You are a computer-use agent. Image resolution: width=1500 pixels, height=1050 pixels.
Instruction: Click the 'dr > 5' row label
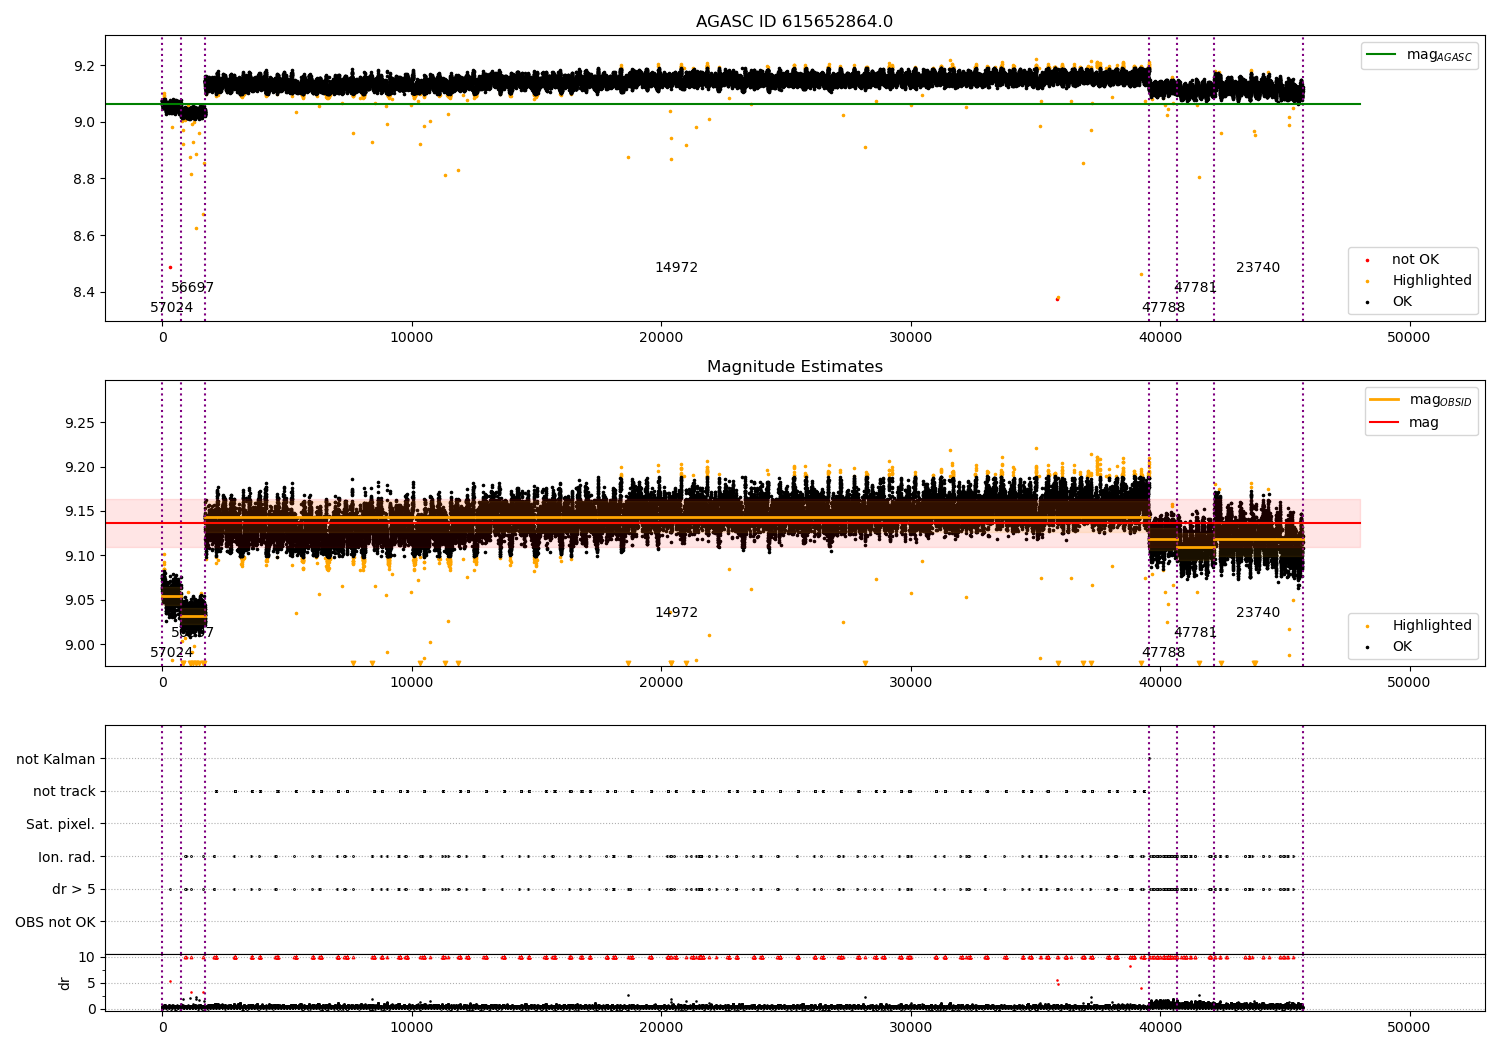tap(74, 890)
